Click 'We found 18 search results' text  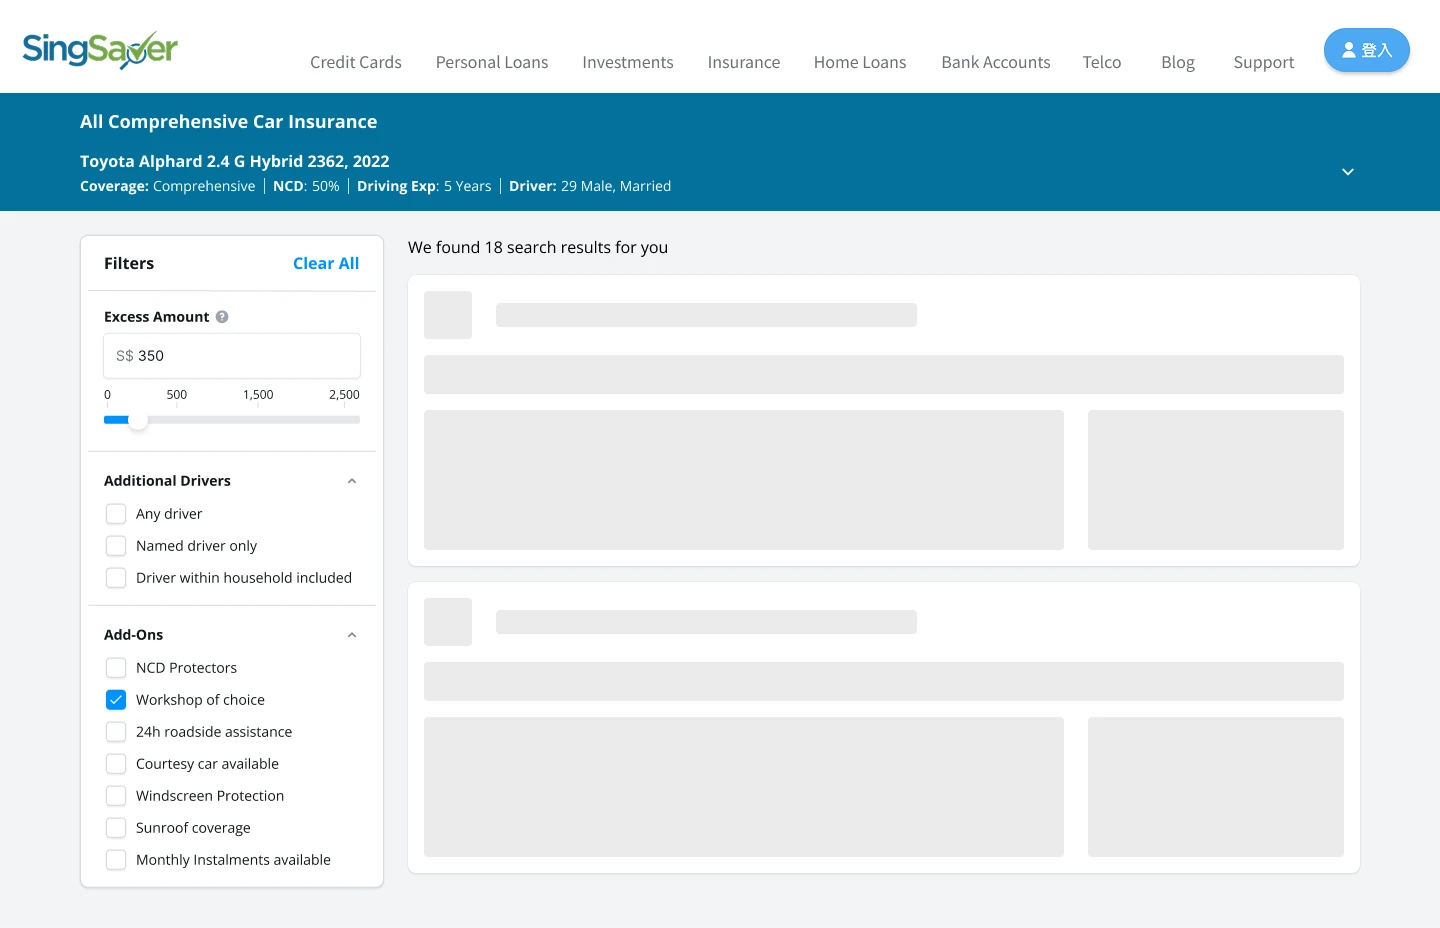pos(538,248)
